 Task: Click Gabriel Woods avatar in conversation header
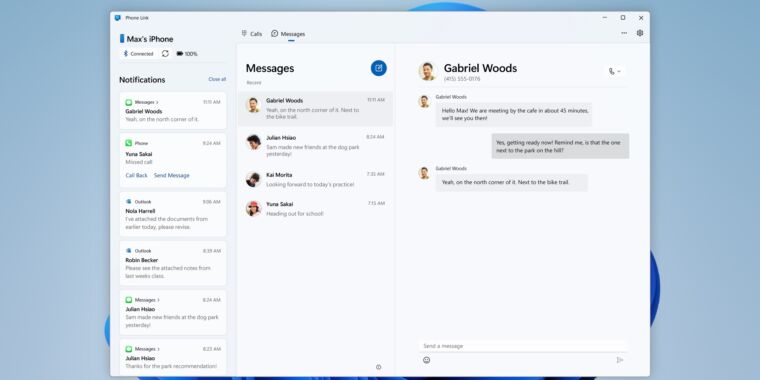coord(427,71)
